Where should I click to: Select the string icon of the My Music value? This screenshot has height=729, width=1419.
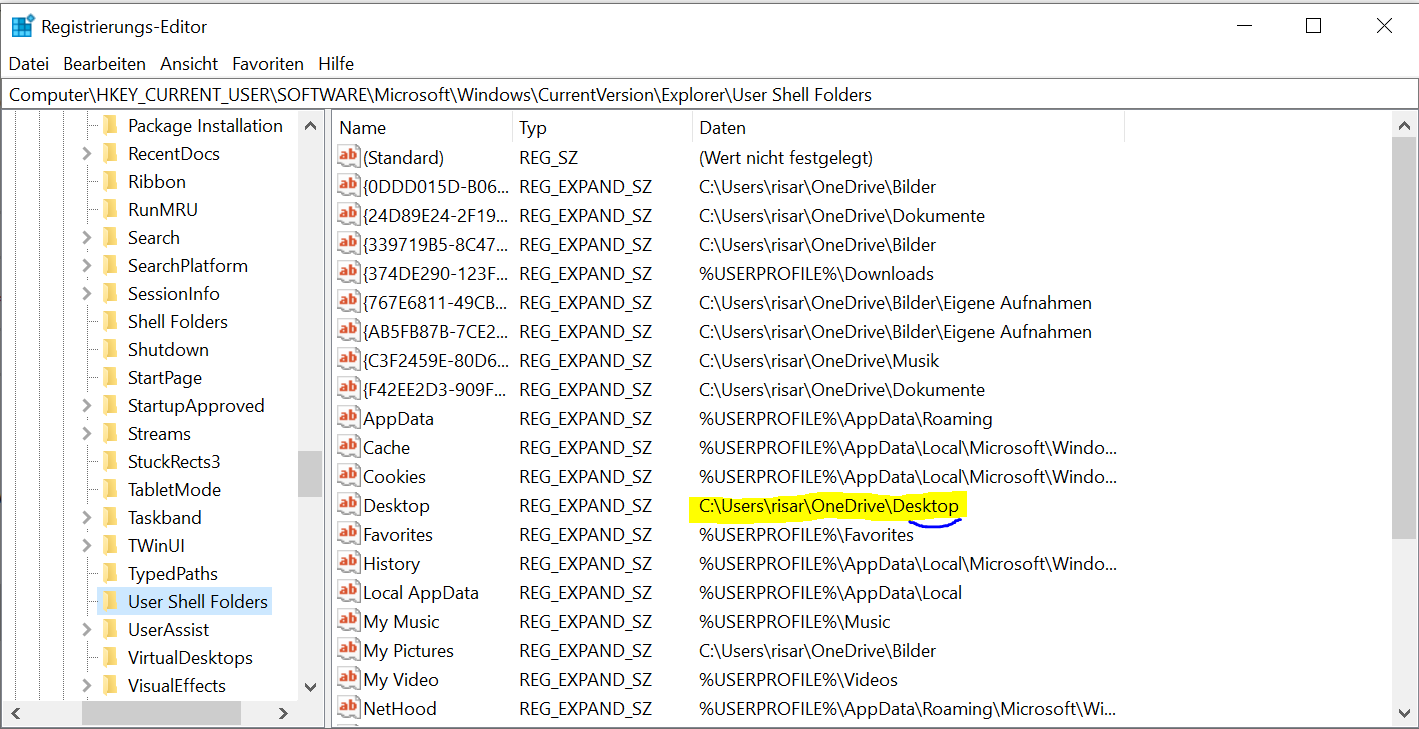tap(348, 621)
